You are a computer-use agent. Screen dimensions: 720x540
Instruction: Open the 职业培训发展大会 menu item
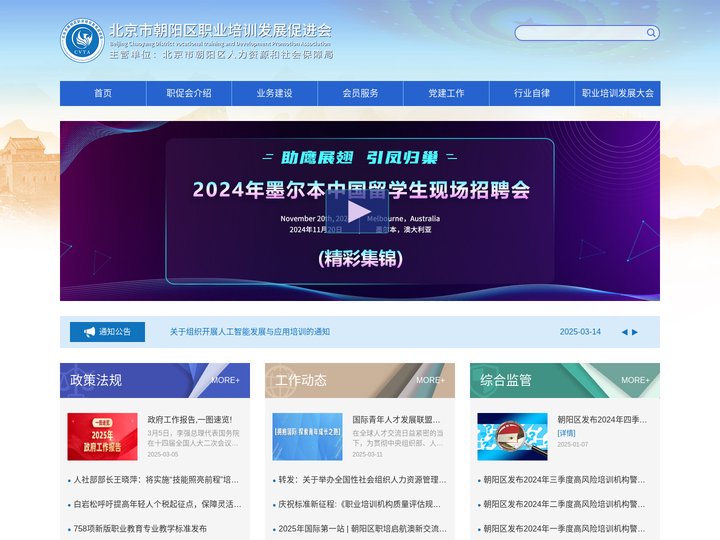(x=618, y=93)
